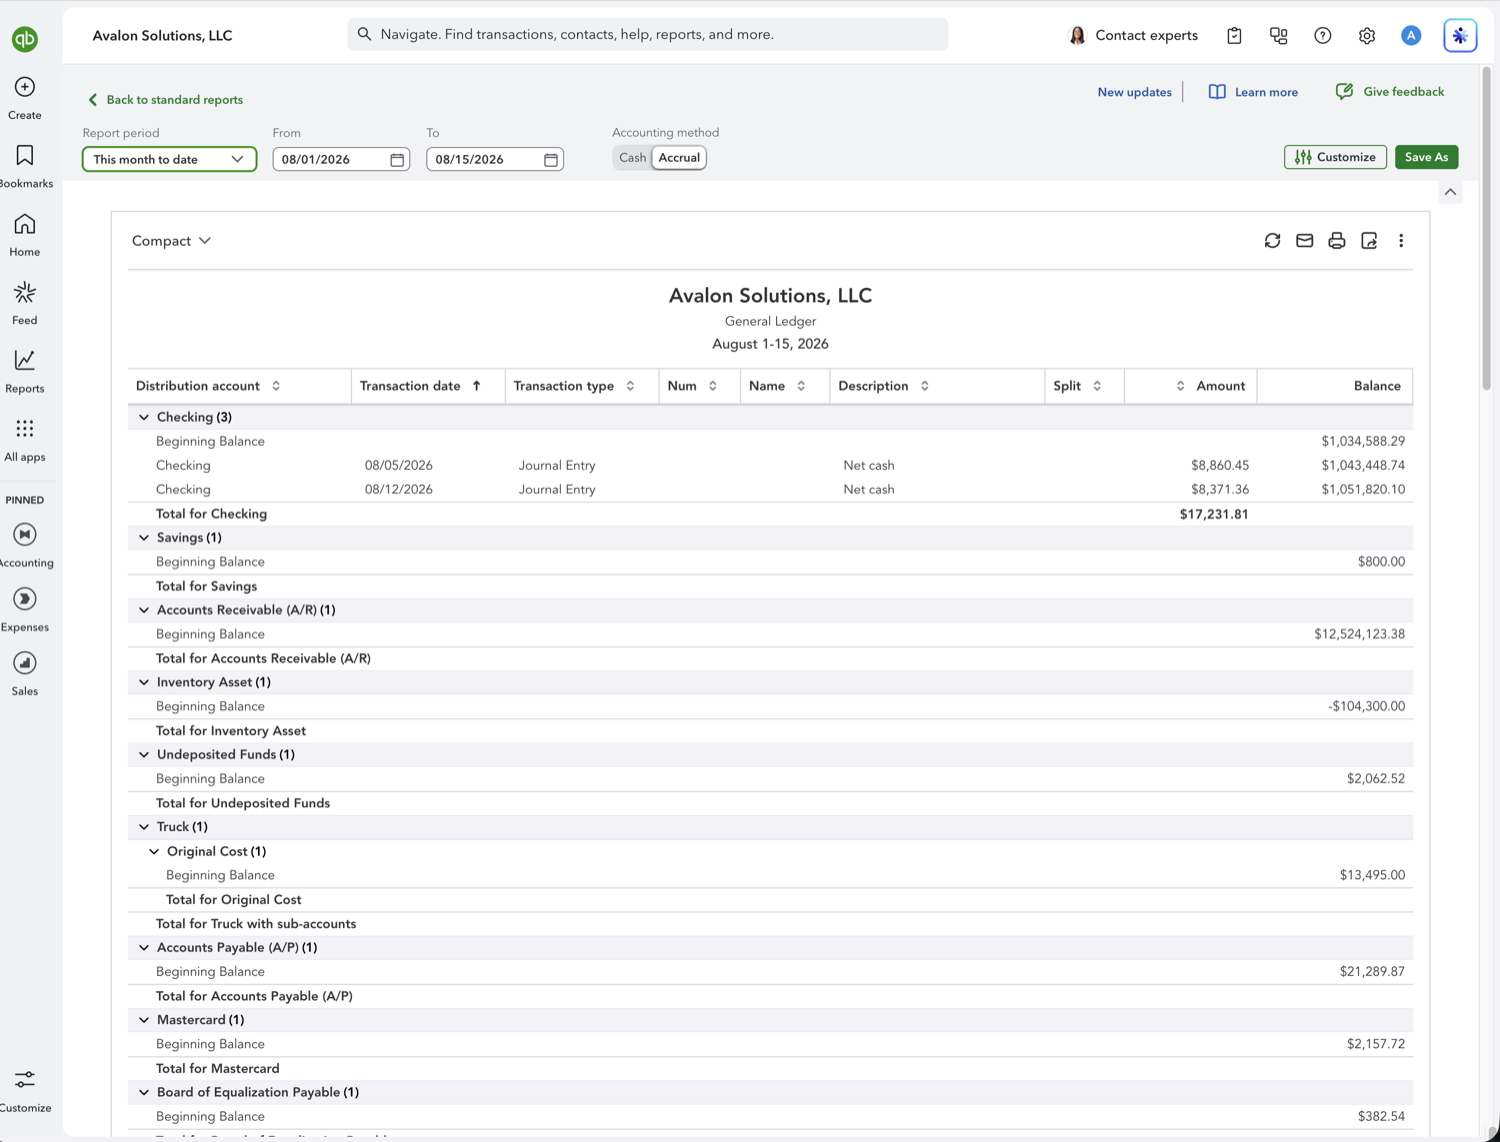
Task: Open the Compact view dropdown
Action: pos(171,241)
